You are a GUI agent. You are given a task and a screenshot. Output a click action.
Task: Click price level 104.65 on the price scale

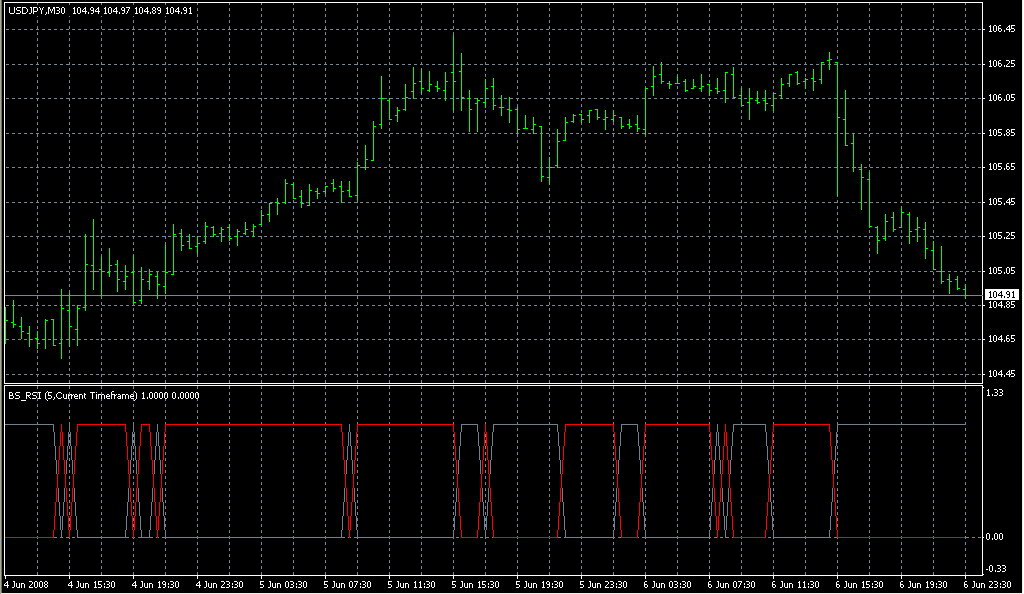[1002, 339]
